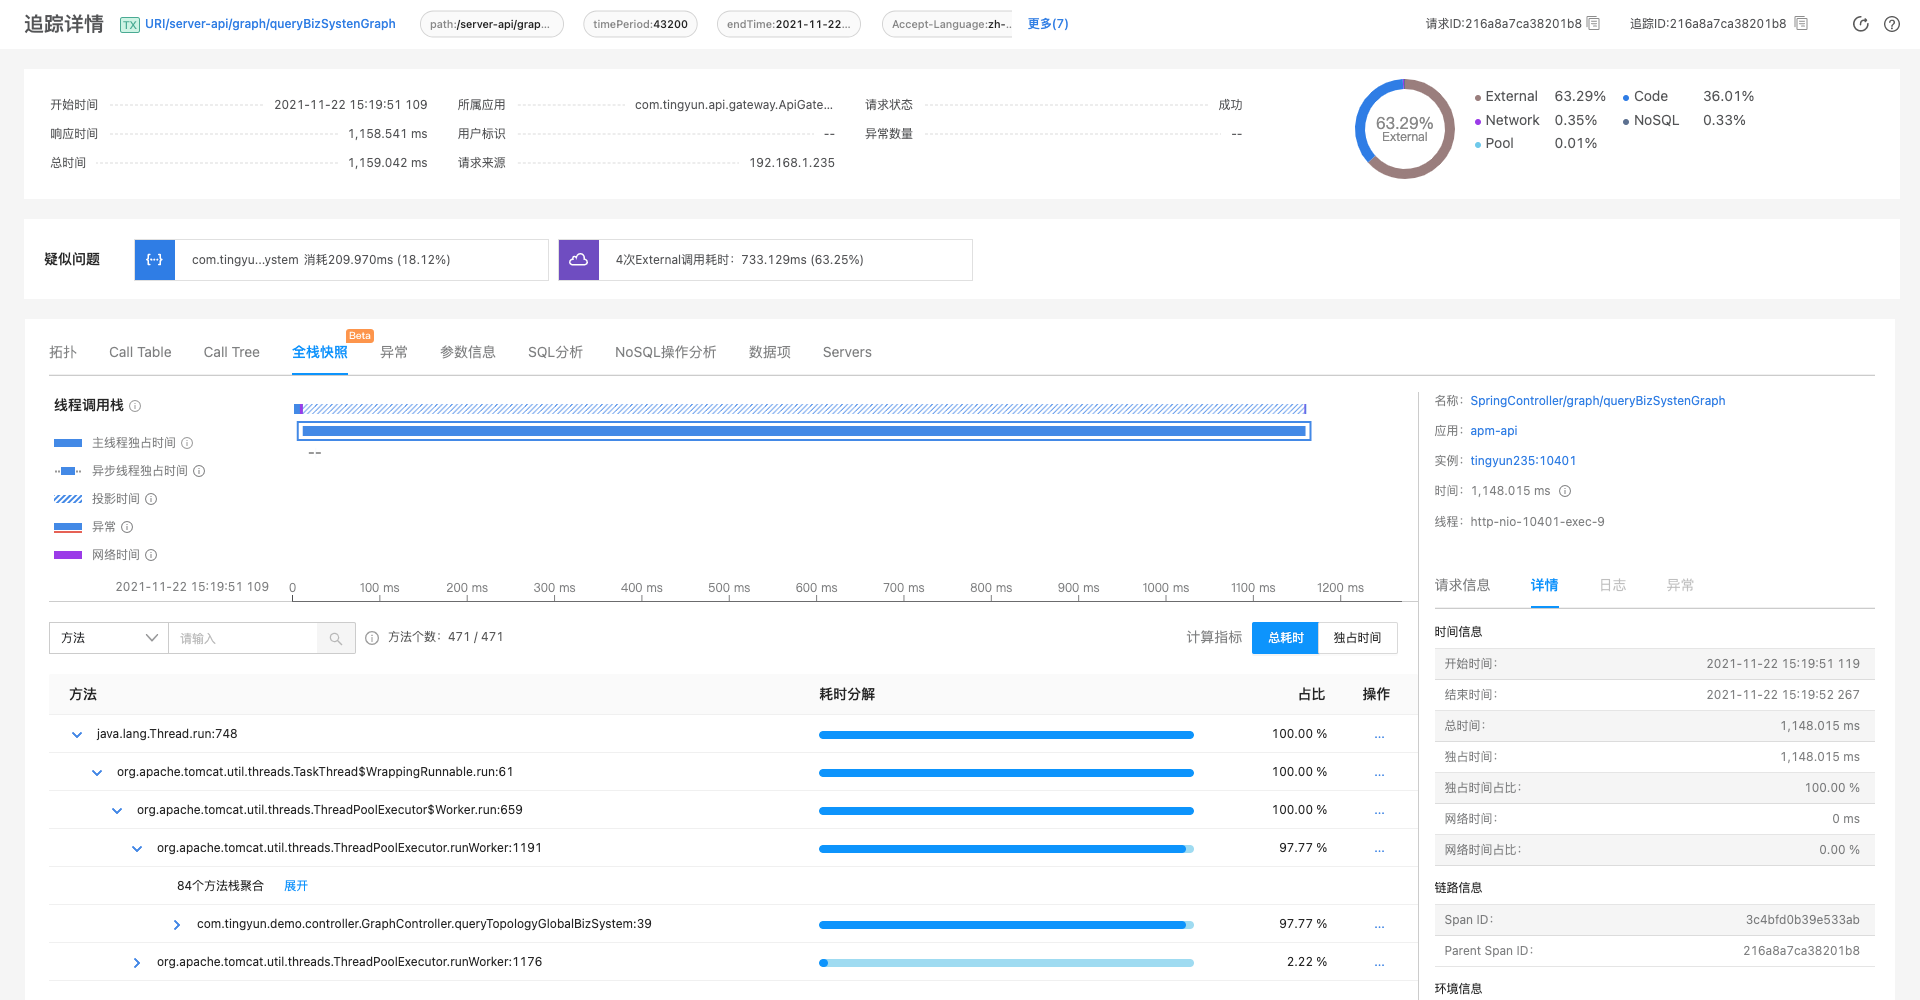Image resolution: width=1920 pixels, height=1000 pixels.
Task: Collapse java.lang.Thread.run:748 tree node
Action: pos(77,735)
